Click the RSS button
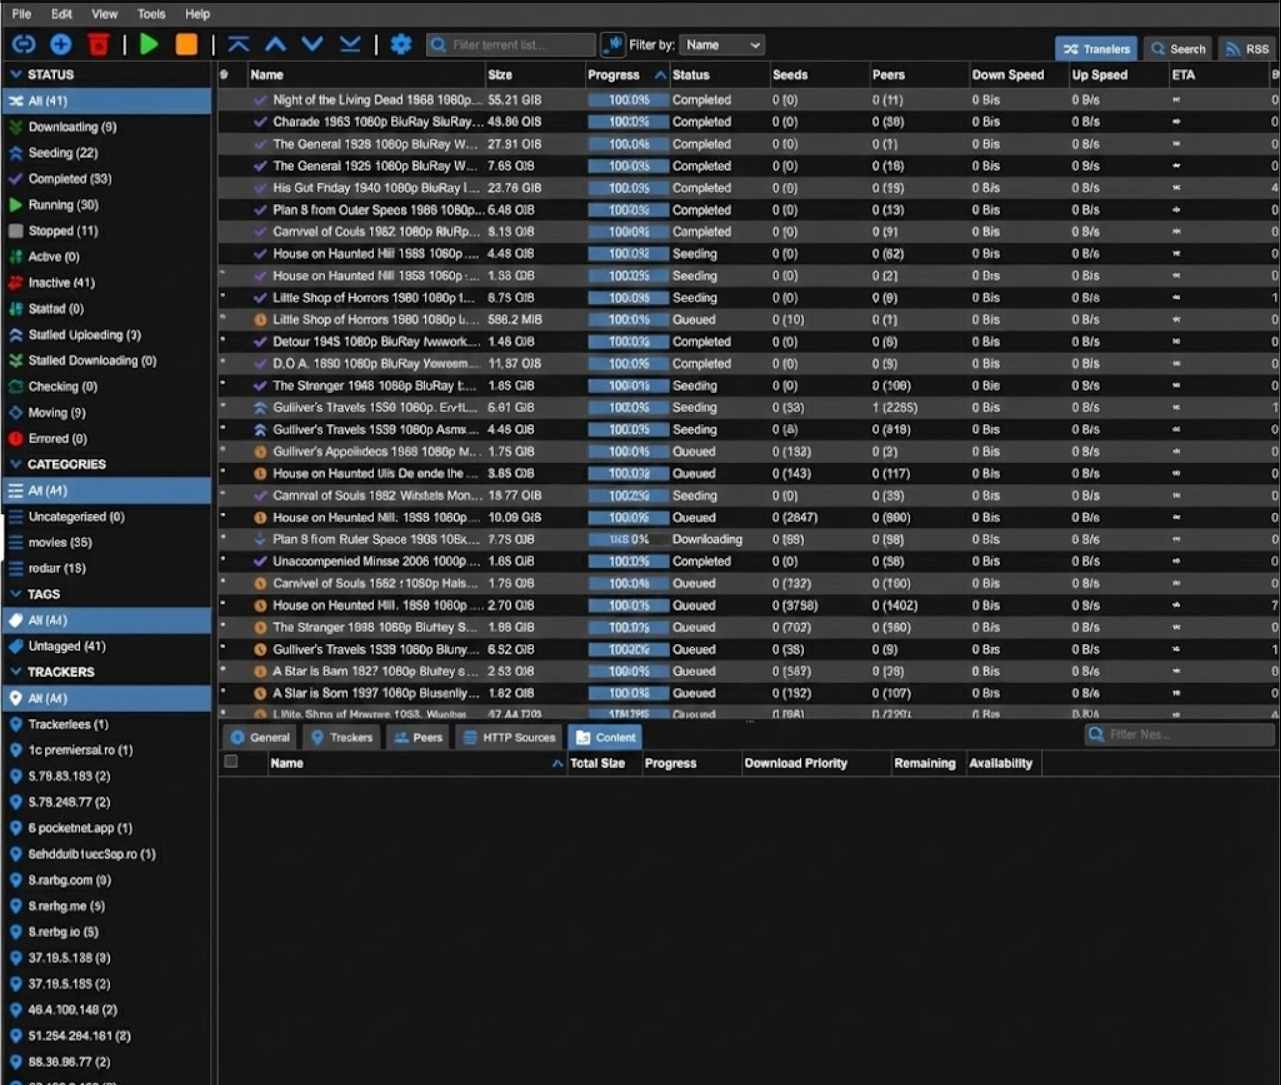 point(1248,48)
